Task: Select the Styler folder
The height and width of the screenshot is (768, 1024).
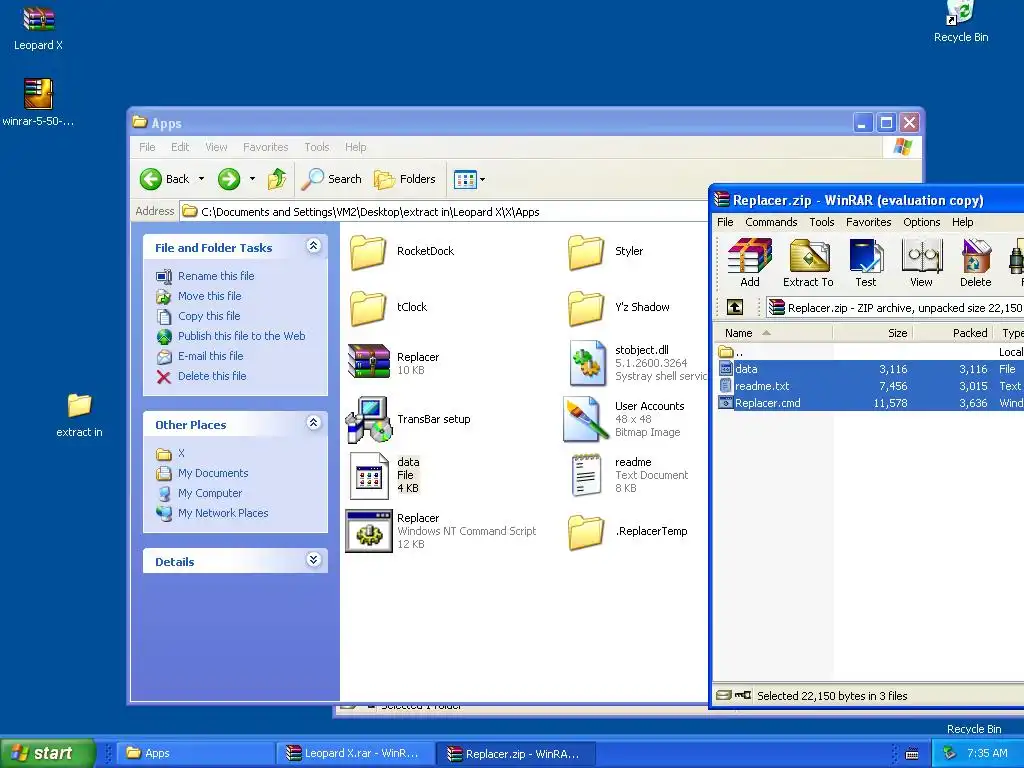Action: [605, 251]
